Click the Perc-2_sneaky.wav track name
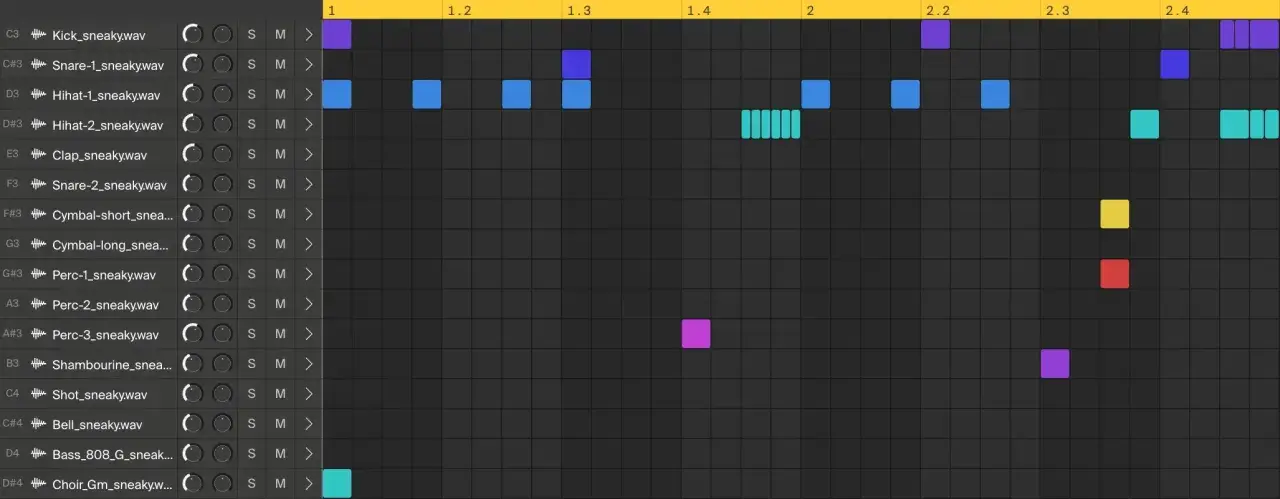 [104, 305]
